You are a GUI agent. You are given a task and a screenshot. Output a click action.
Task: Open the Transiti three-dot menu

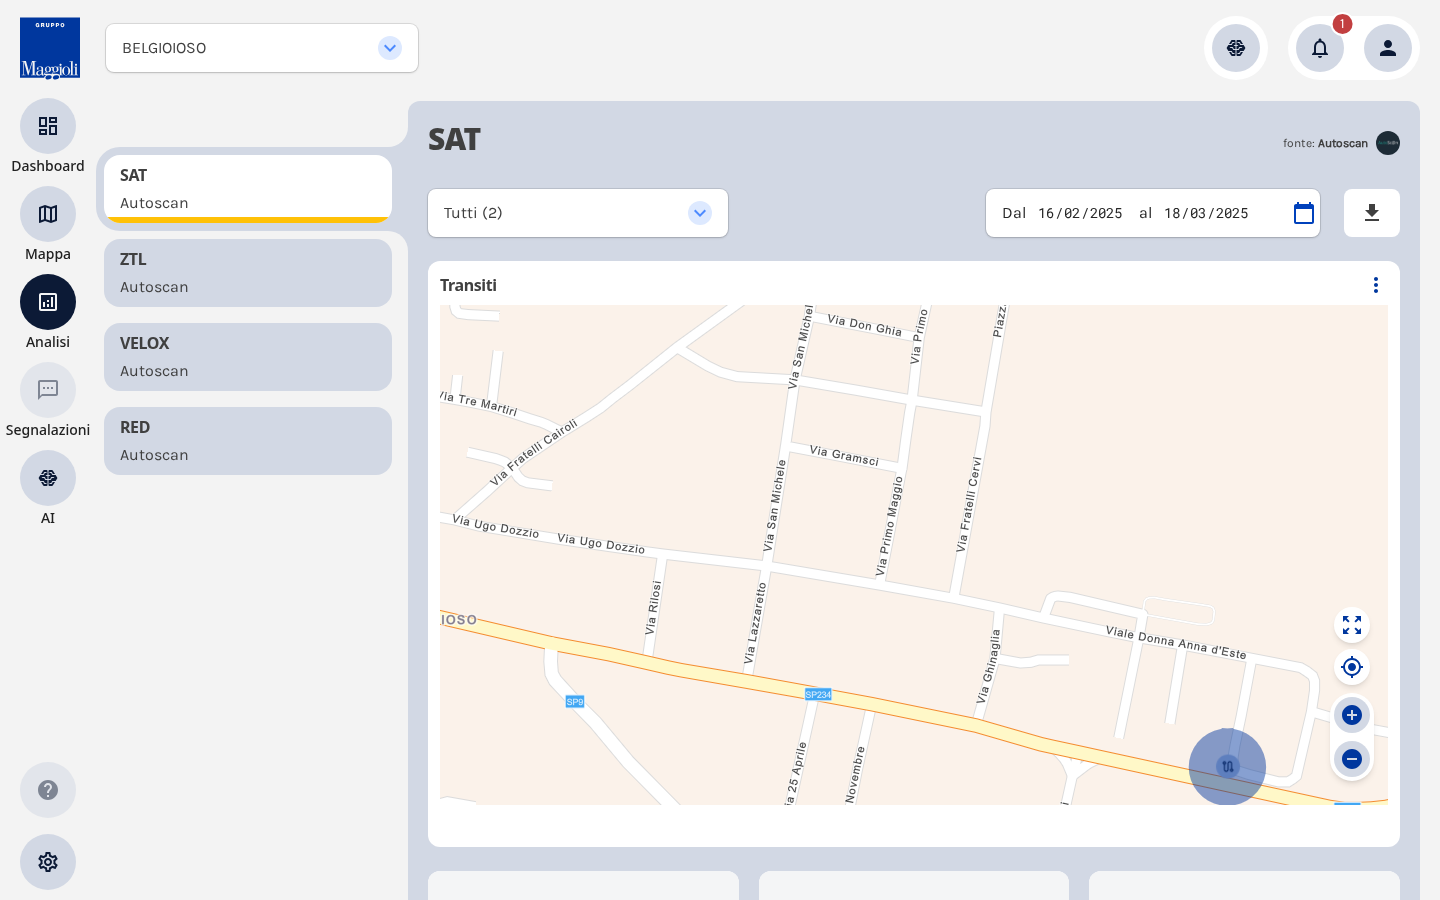coord(1376,285)
